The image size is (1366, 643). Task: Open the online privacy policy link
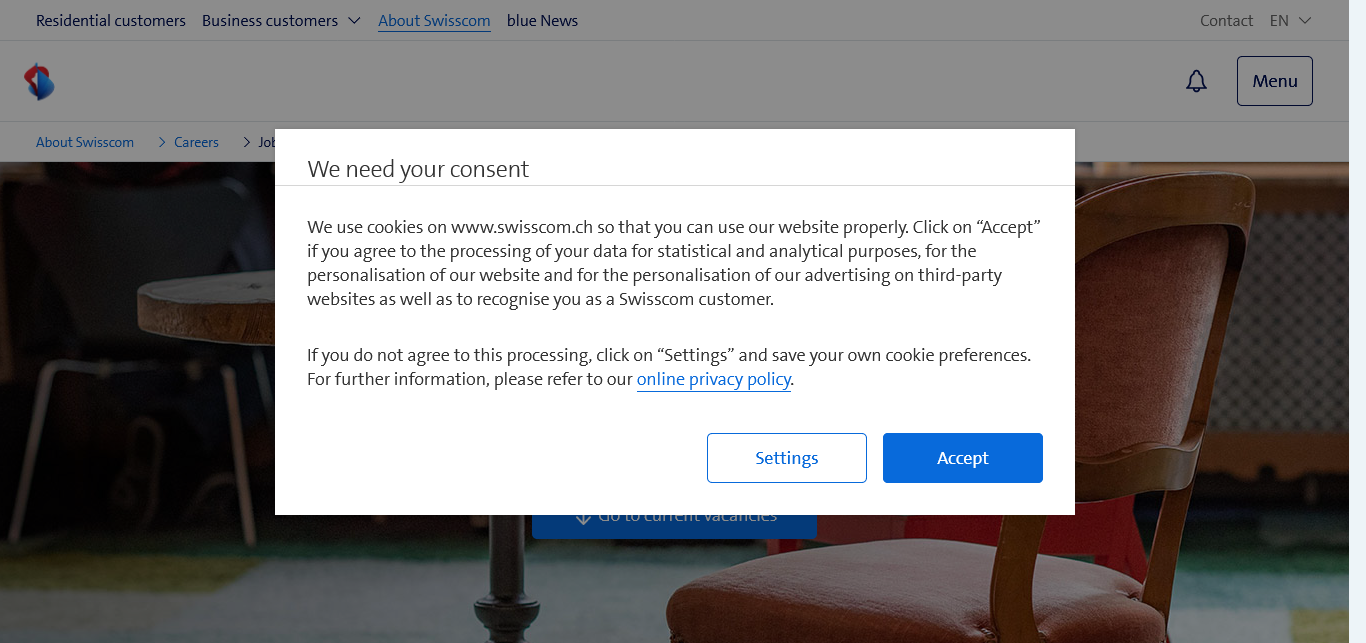[714, 380]
